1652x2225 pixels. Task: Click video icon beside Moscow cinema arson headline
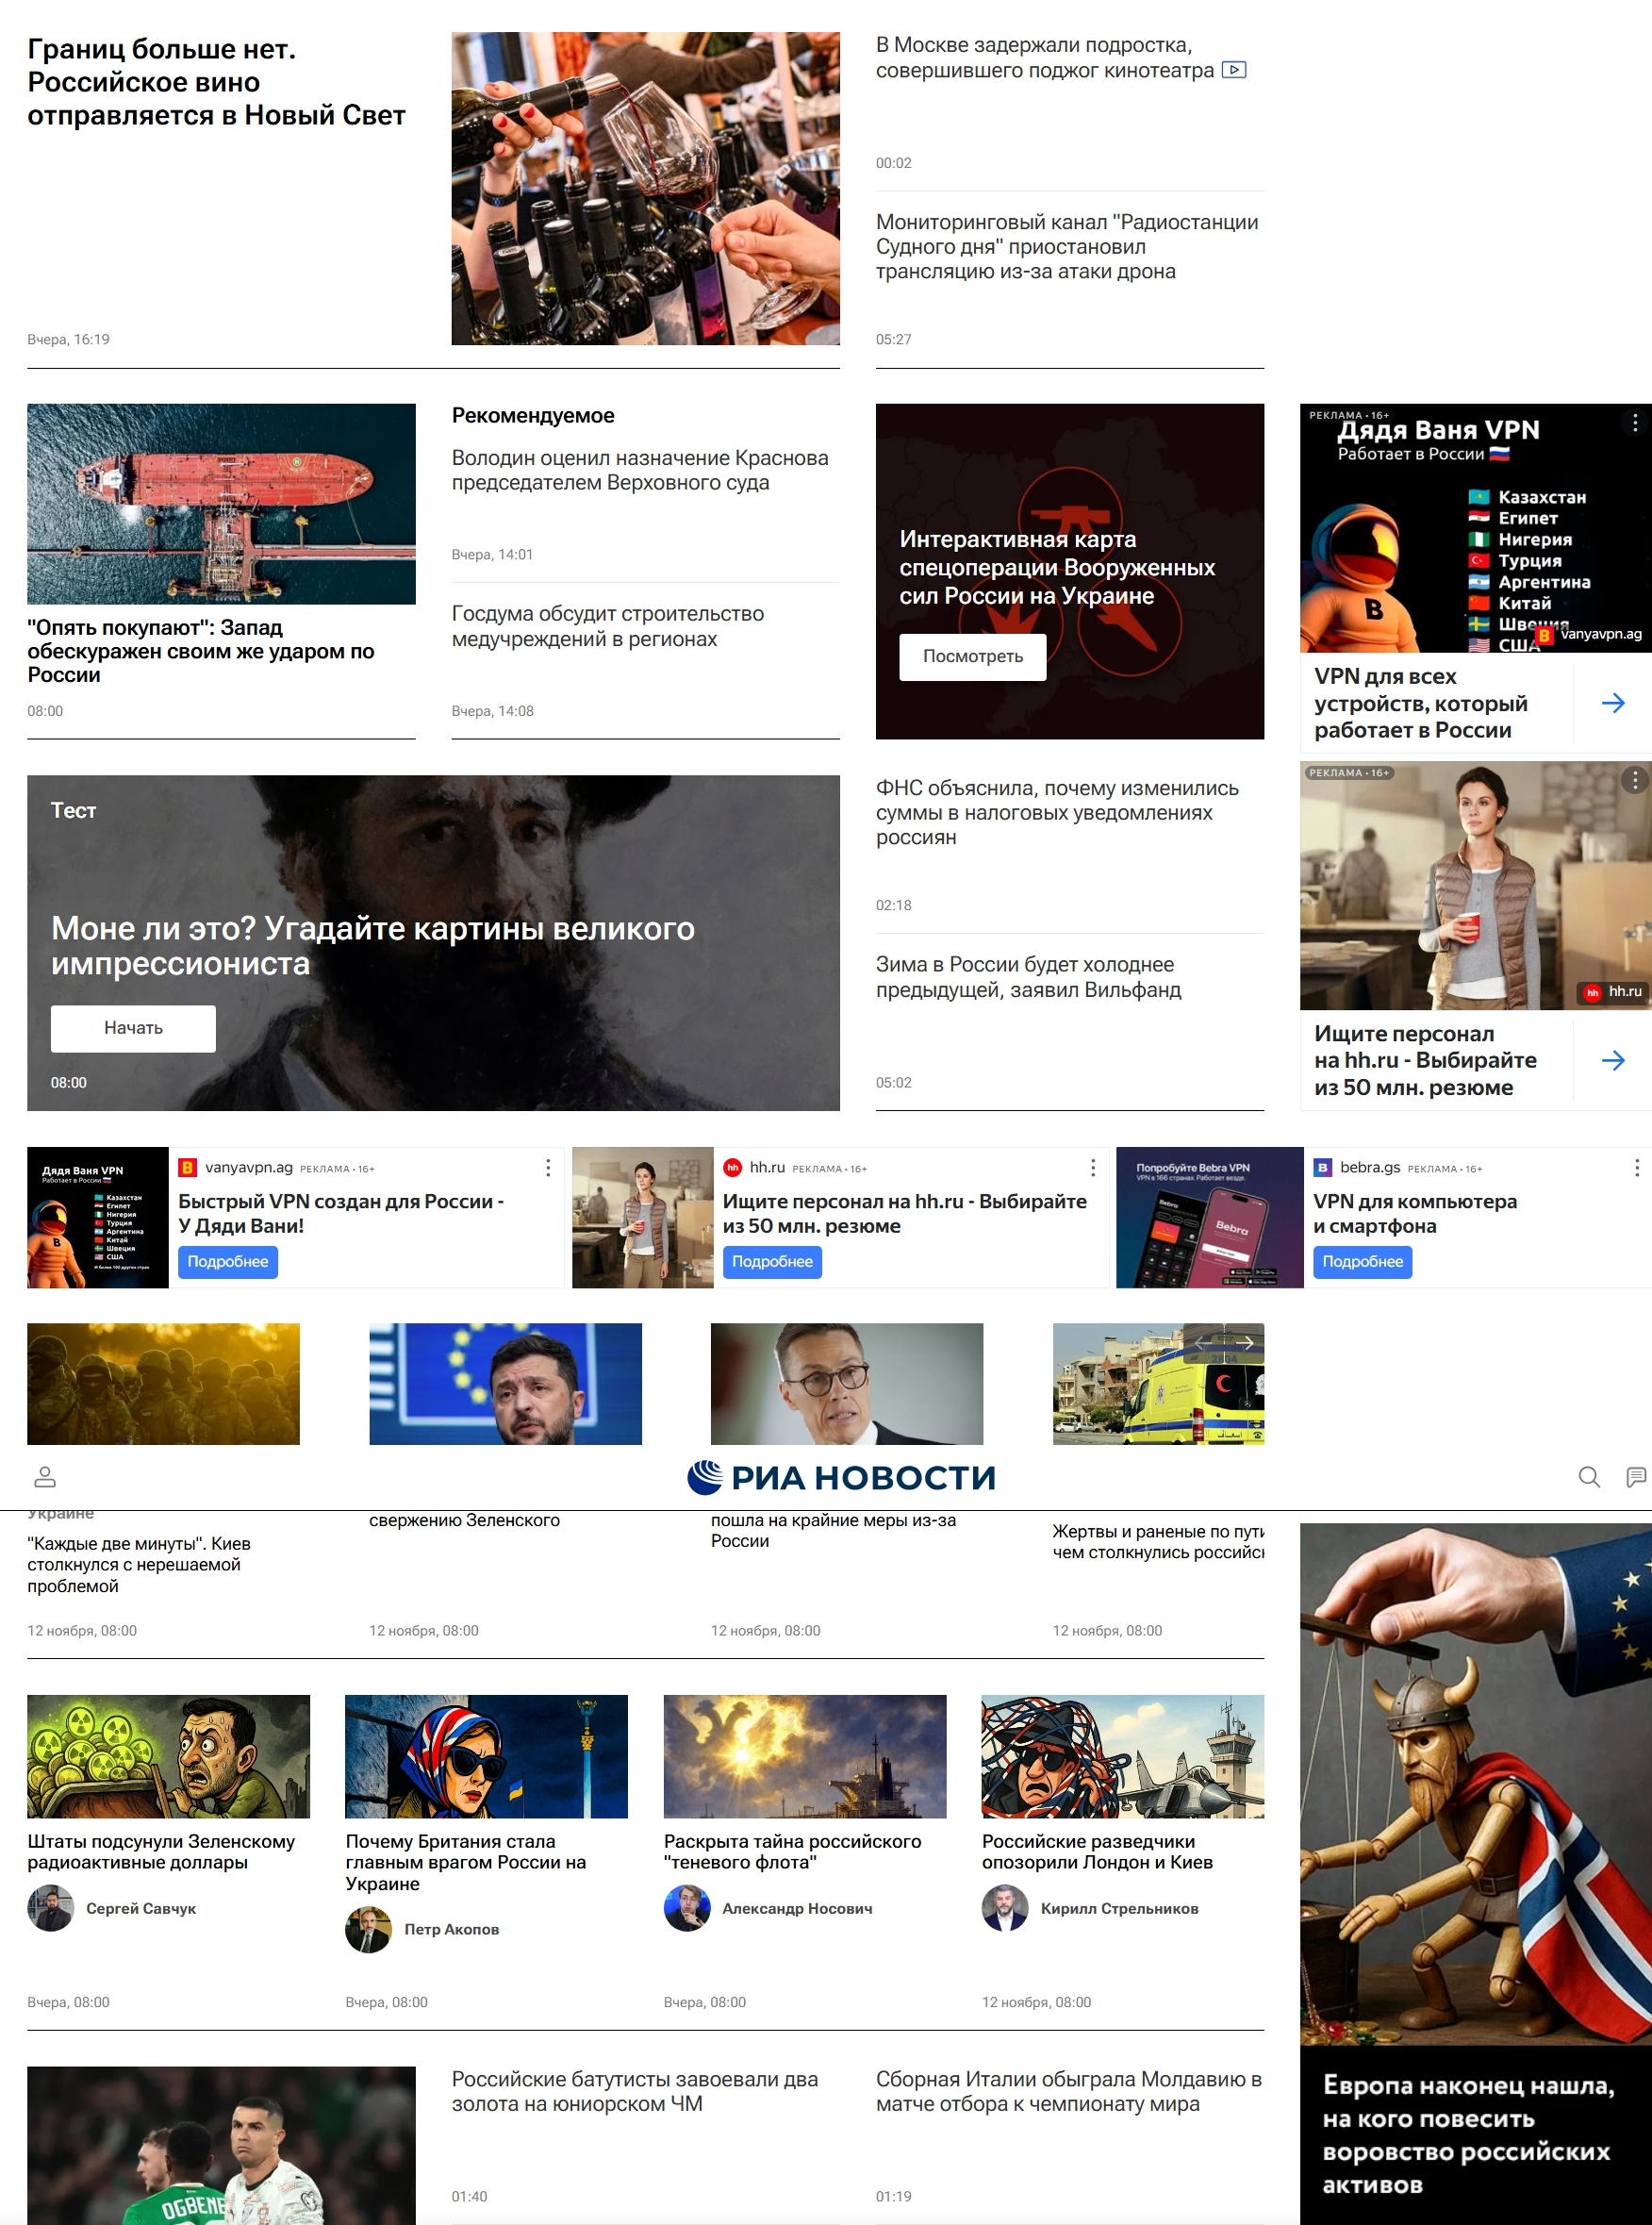click(1234, 70)
